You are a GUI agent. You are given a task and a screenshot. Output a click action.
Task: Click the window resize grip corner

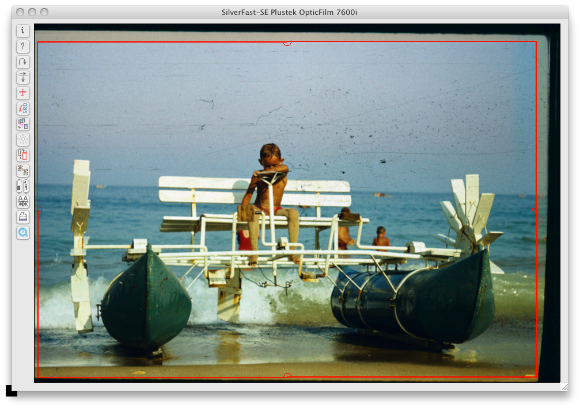(x=564, y=387)
